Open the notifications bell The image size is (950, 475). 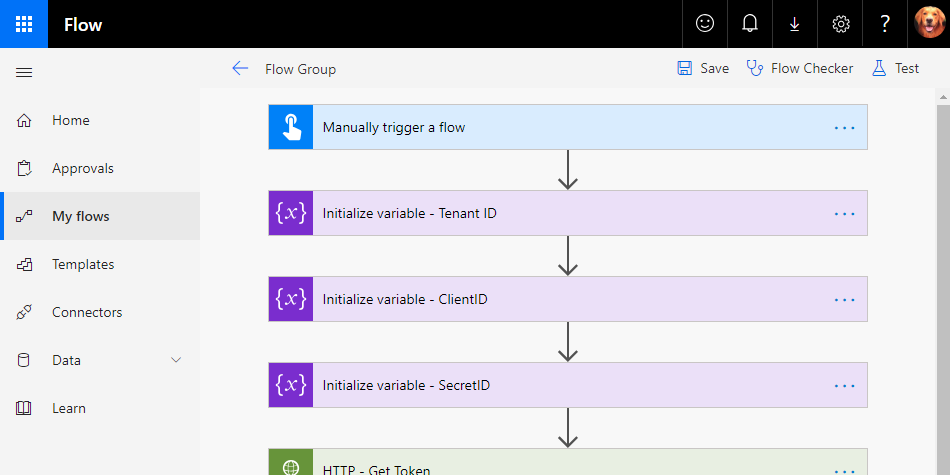(x=750, y=24)
